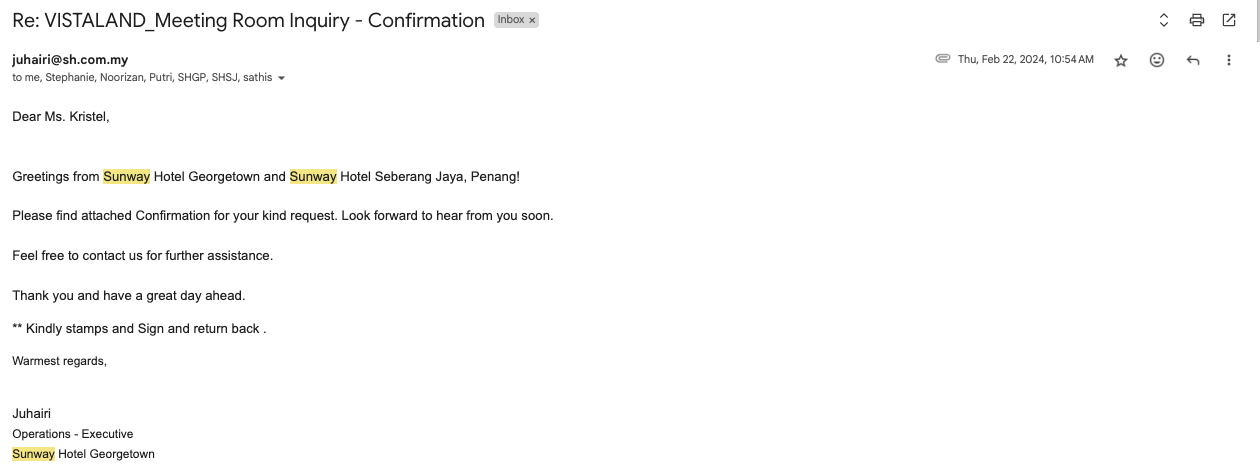Click the Inbox label tag

click(x=511, y=20)
